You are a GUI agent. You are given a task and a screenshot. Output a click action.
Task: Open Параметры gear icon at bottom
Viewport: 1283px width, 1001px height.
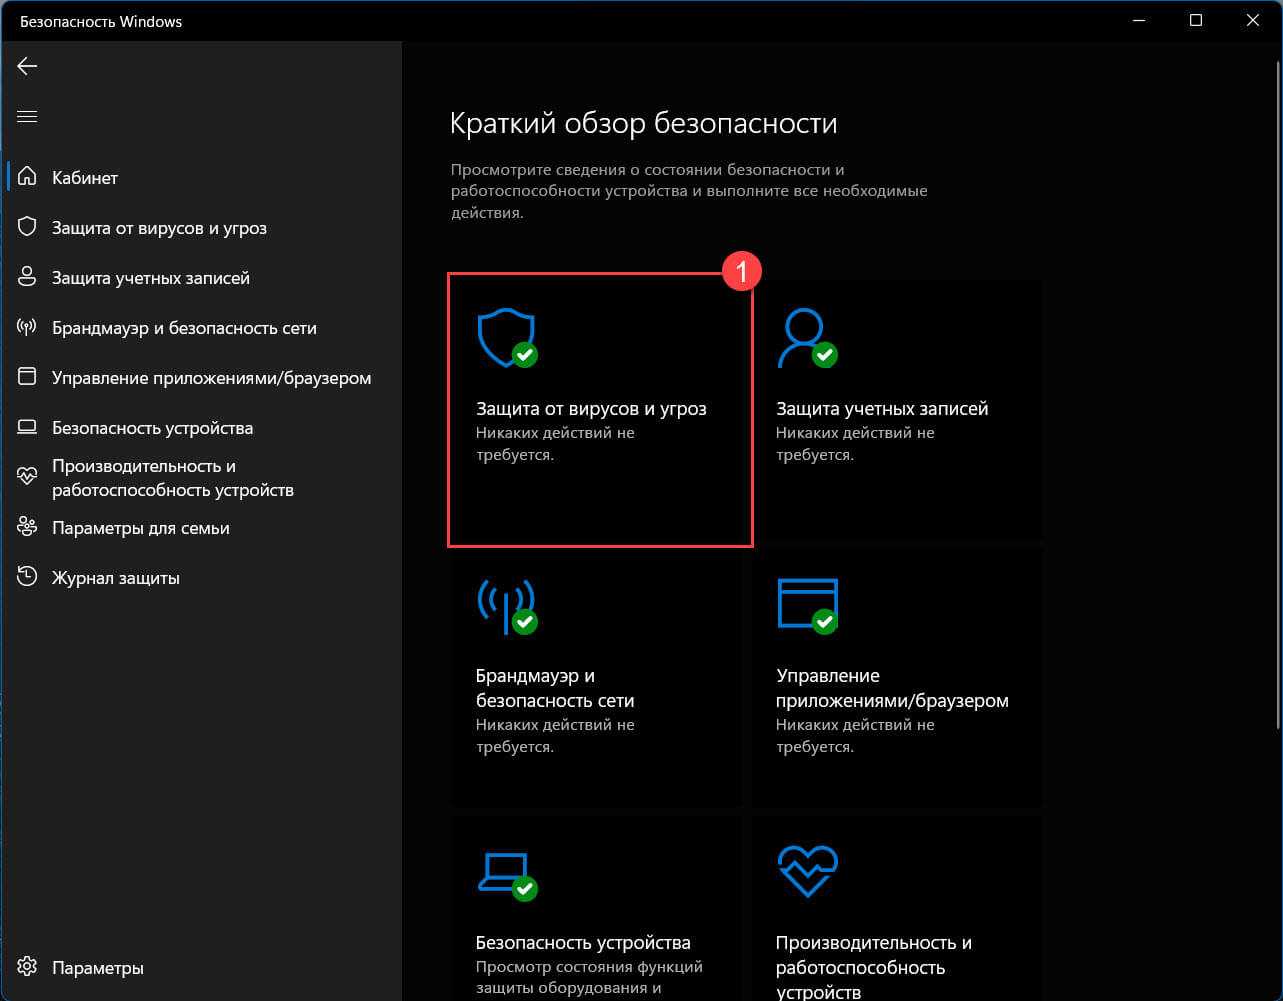(x=27, y=968)
